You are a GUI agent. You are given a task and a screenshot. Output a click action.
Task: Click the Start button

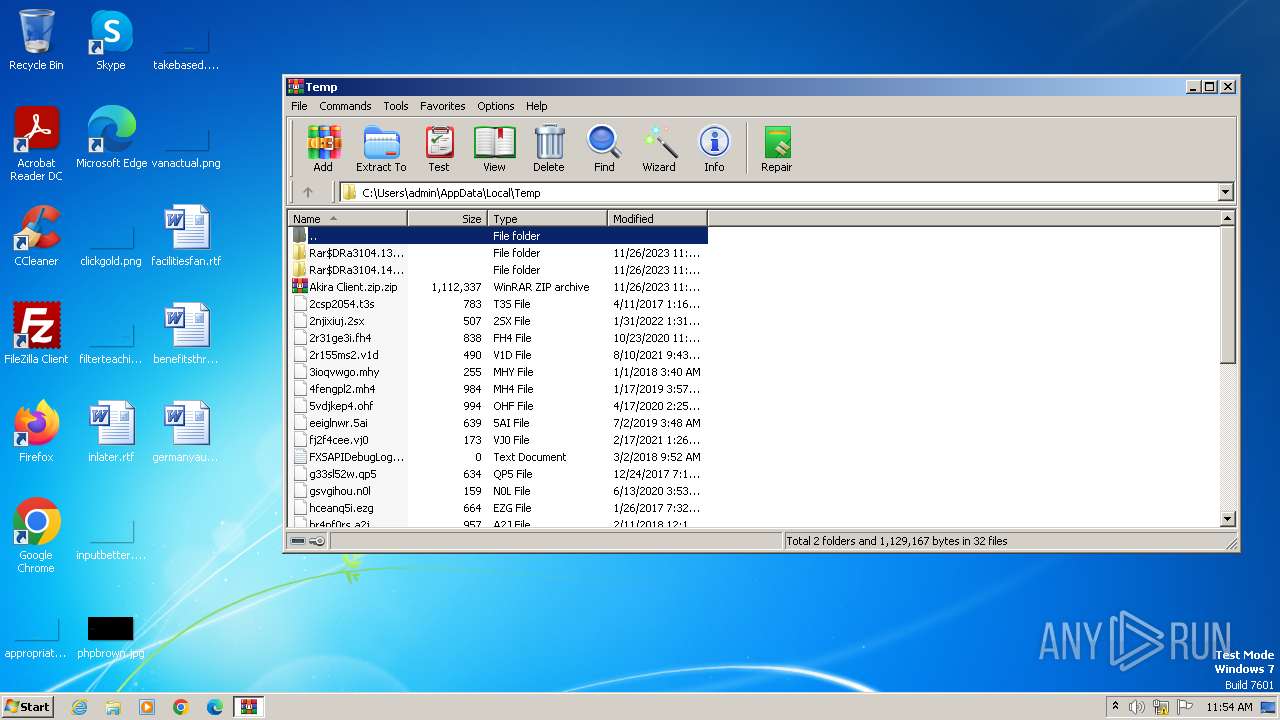[x=28, y=707]
